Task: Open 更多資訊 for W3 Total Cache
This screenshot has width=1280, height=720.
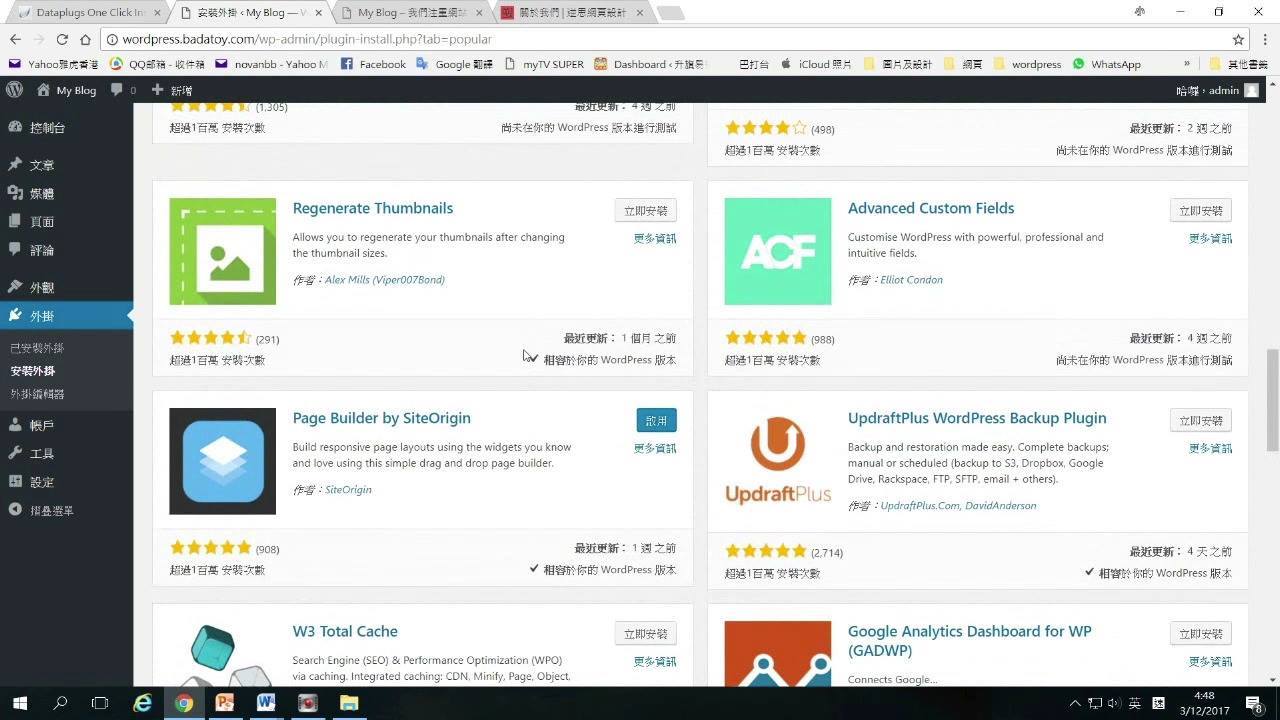Action: tap(655, 661)
